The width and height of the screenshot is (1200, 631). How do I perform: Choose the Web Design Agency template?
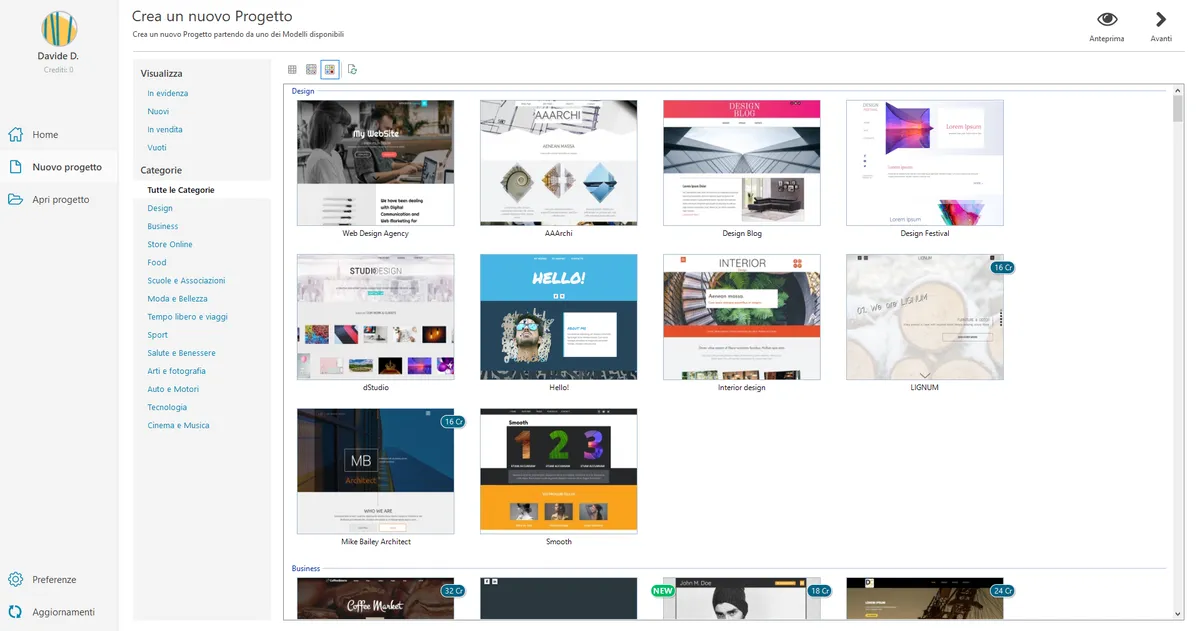coord(375,163)
